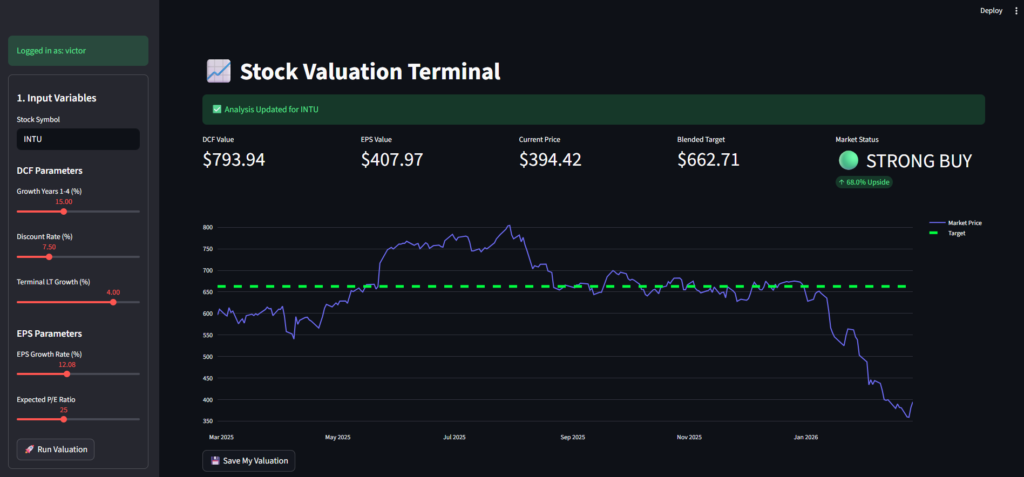1024x477 pixels.
Task: Click the up arrow in Upside badge
Action: pos(841,182)
